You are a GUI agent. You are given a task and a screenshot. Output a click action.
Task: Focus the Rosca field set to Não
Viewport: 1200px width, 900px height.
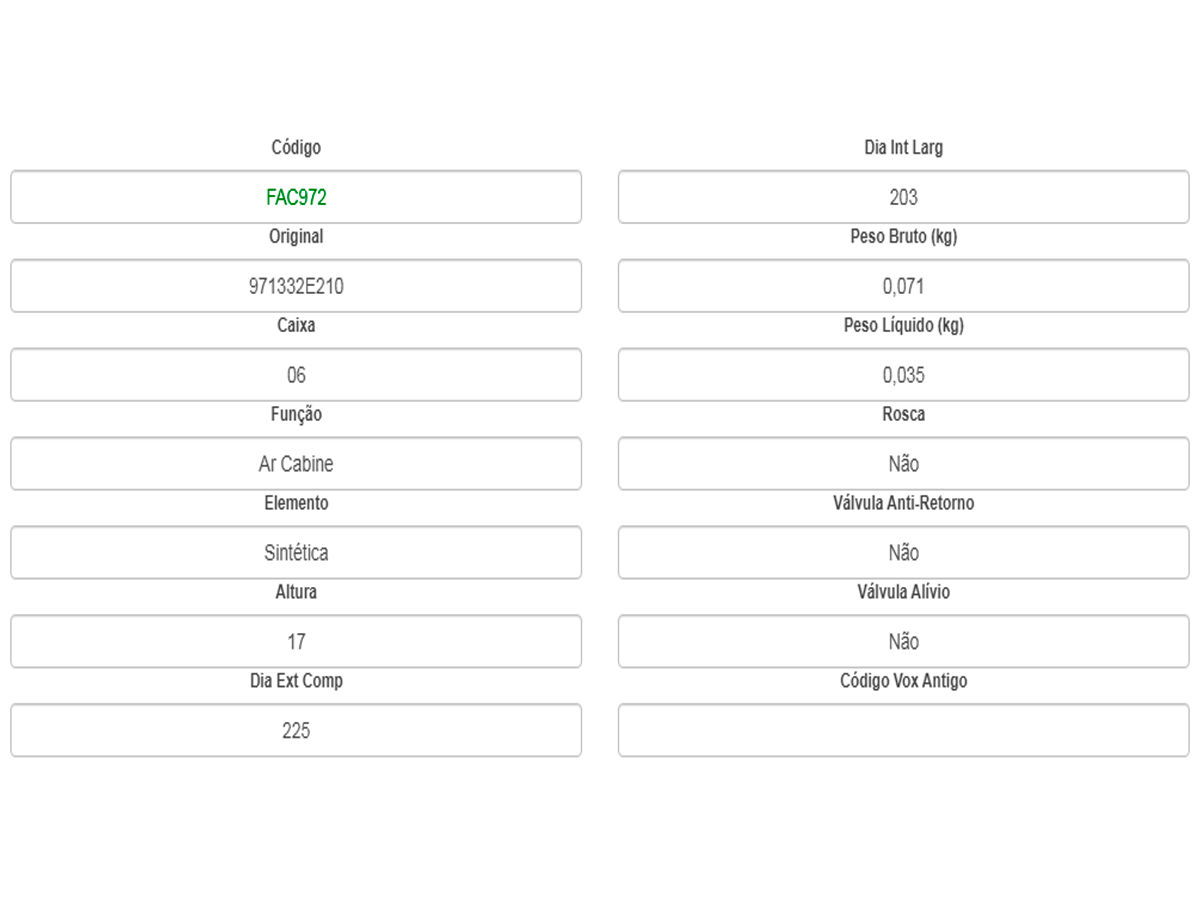coord(903,464)
